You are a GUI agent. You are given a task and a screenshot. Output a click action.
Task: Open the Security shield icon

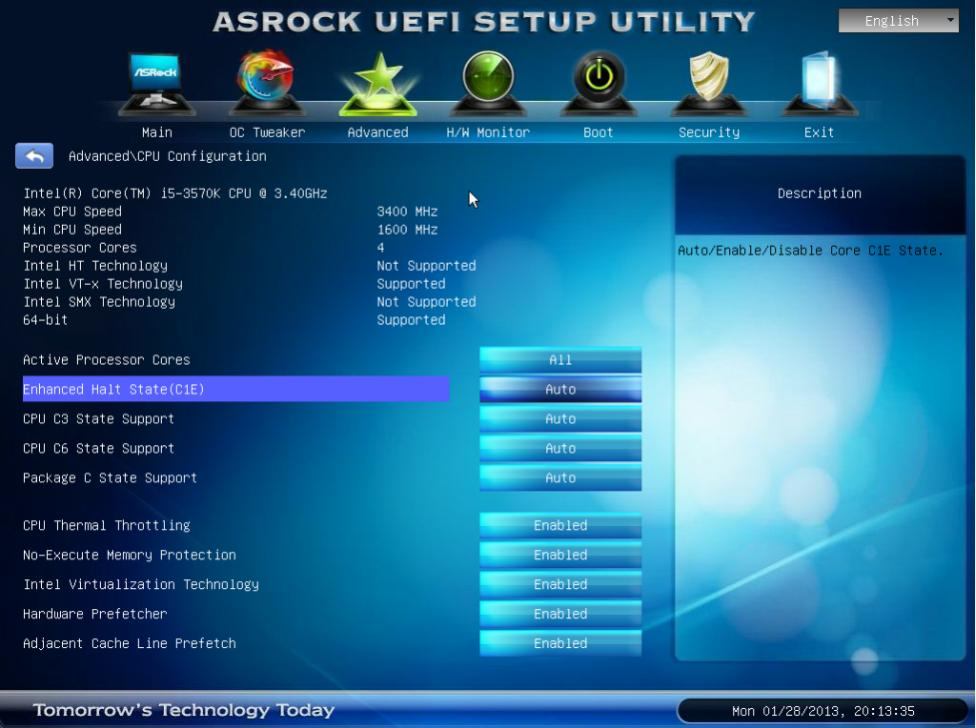[x=709, y=83]
